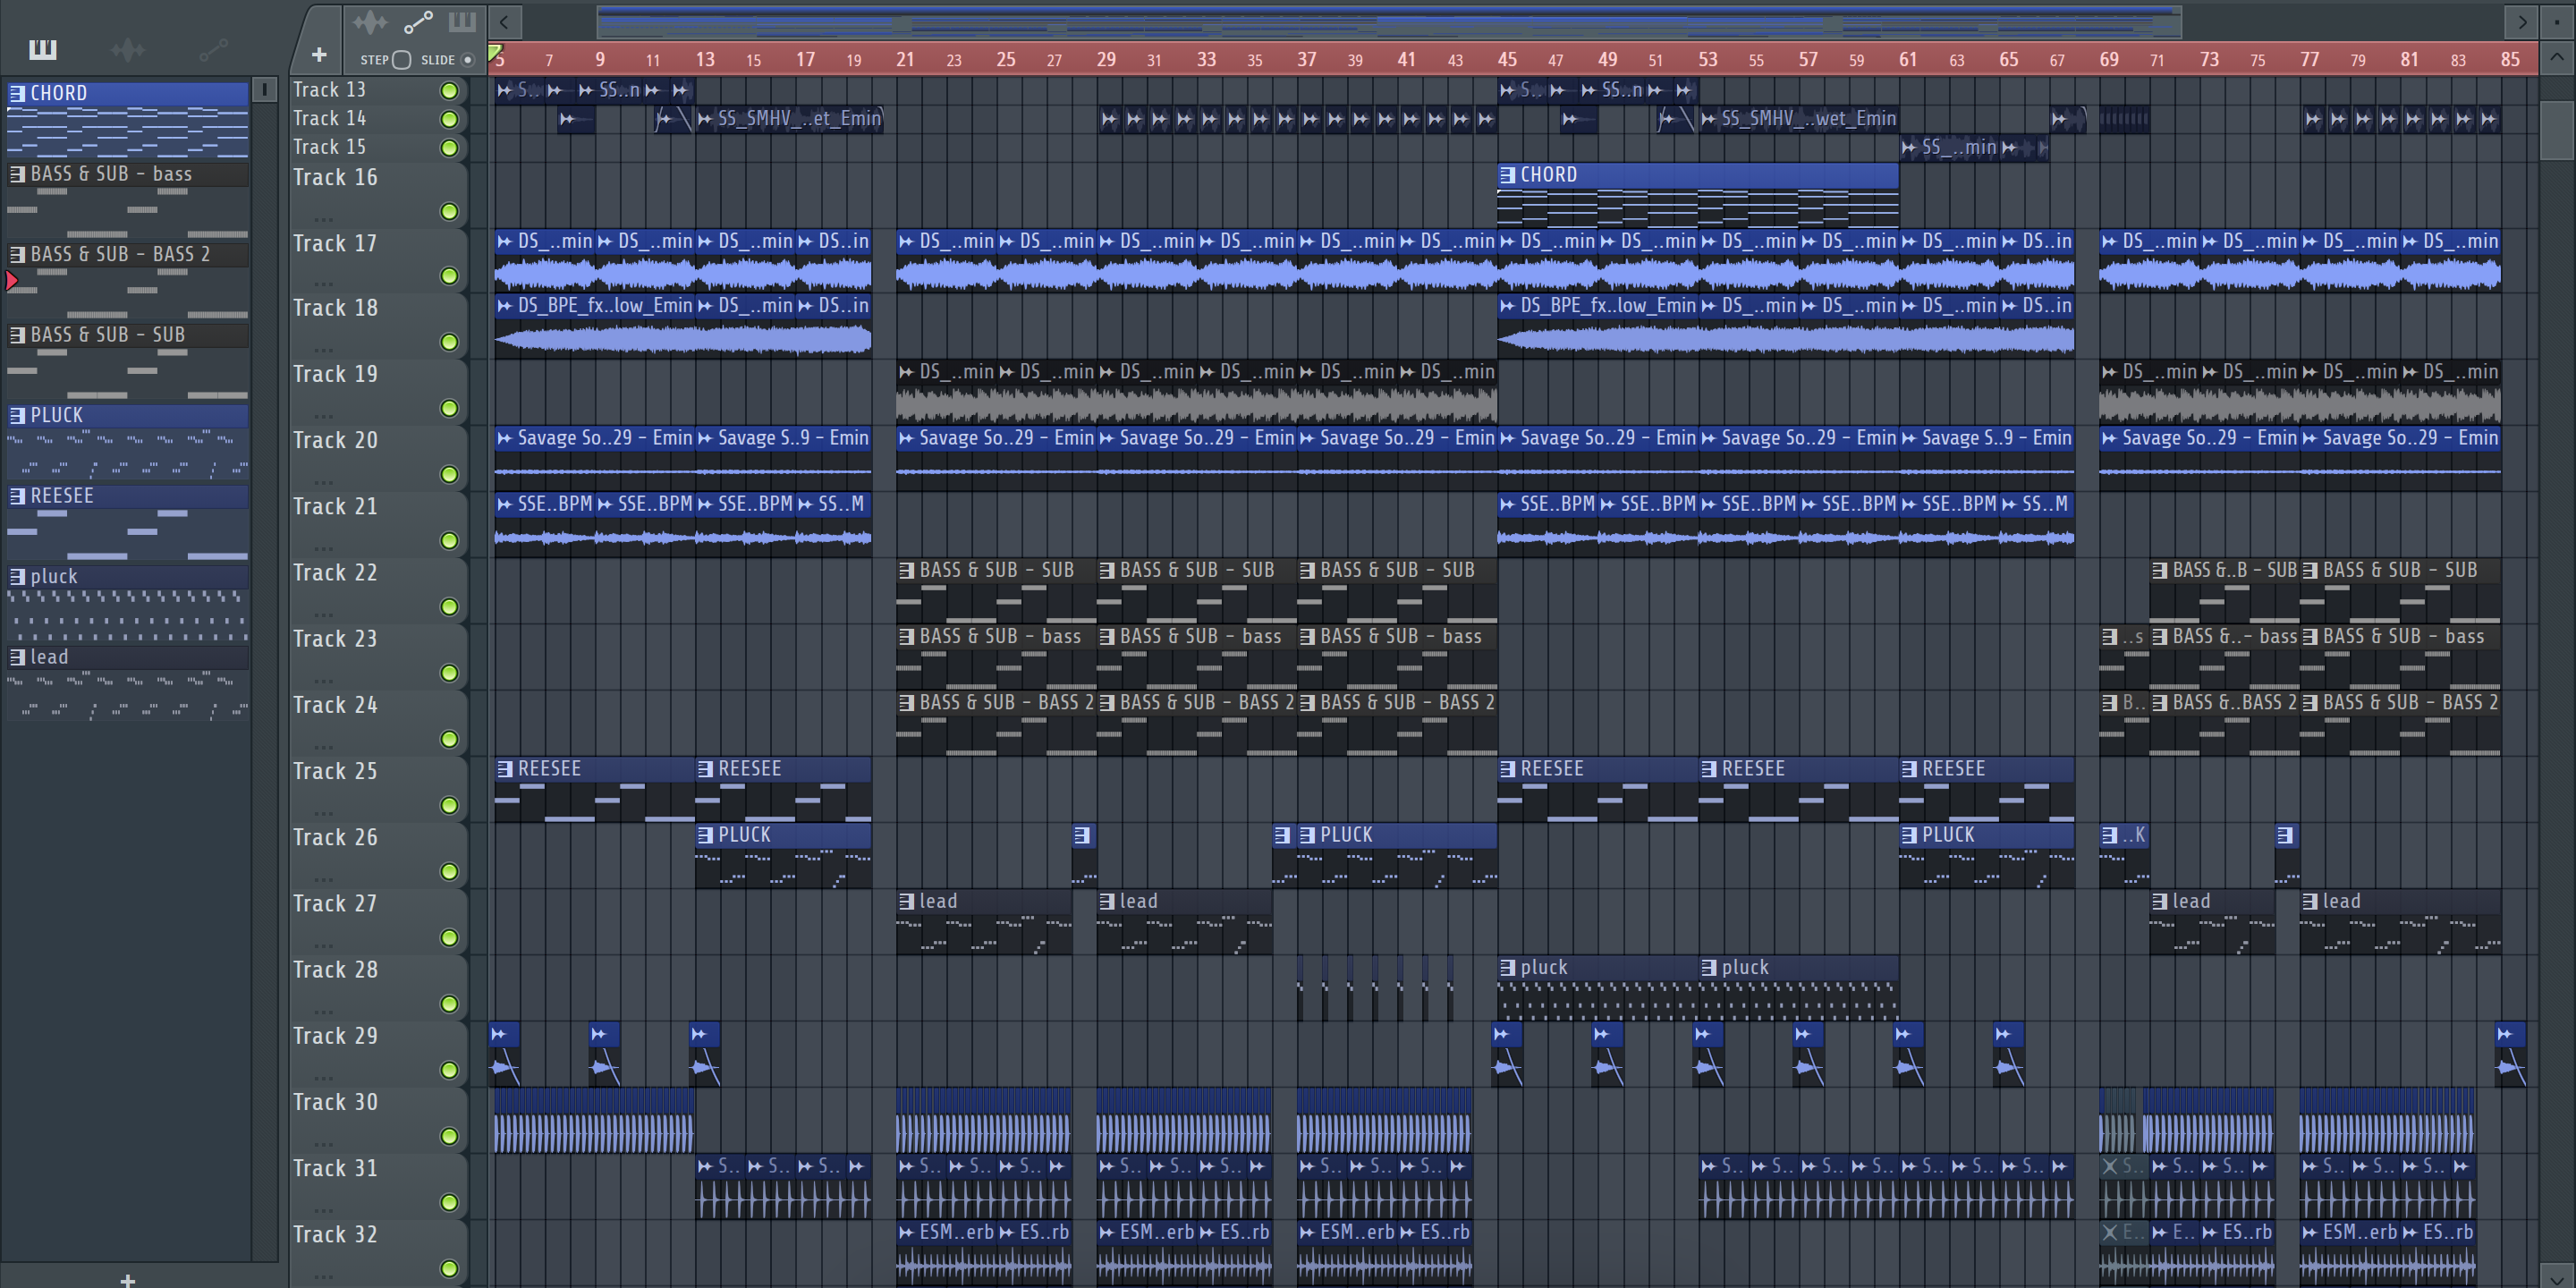Open clip menu of PLUCK clip at bar 13
The width and height of the screenshot is (2576, 1288).
pos(705,835)
